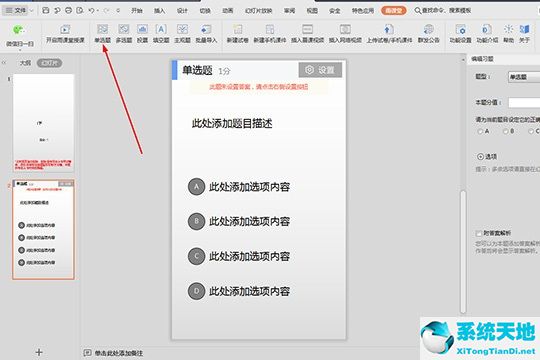Click option D text on the slide
Viewport: 540px width, 360px height.
(x=249, y=291)
